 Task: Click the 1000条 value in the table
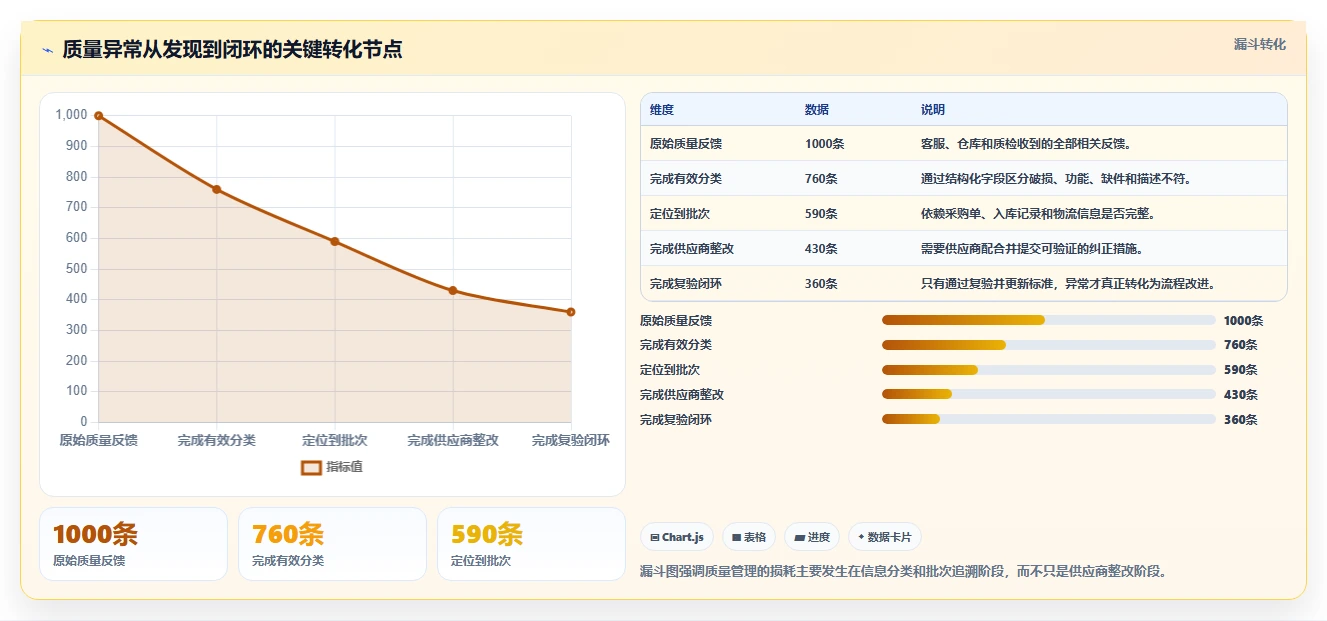coord(824,144)
